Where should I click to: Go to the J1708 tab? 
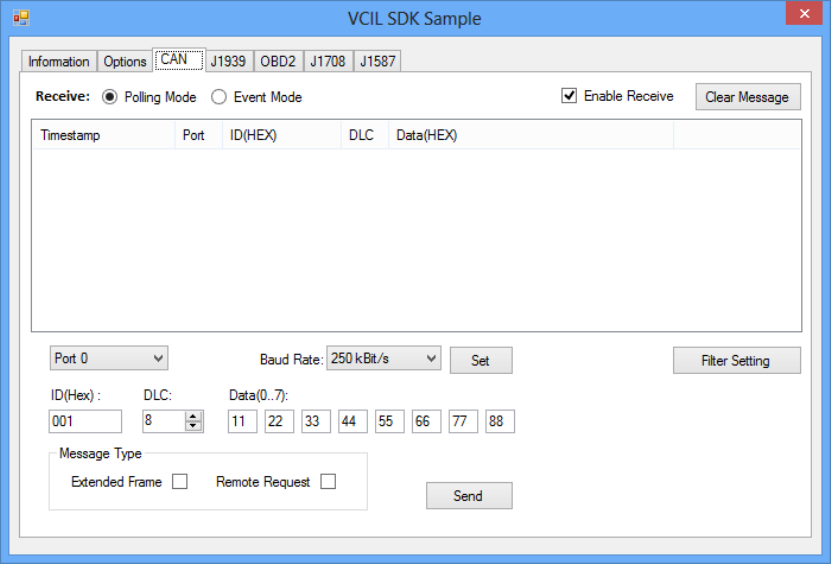tap(328, 61)
